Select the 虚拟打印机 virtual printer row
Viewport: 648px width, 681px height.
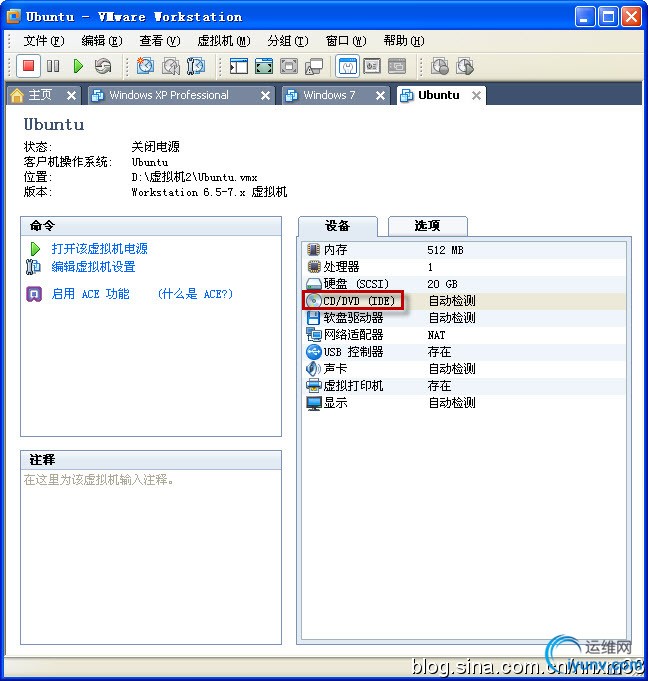point(464,385)
